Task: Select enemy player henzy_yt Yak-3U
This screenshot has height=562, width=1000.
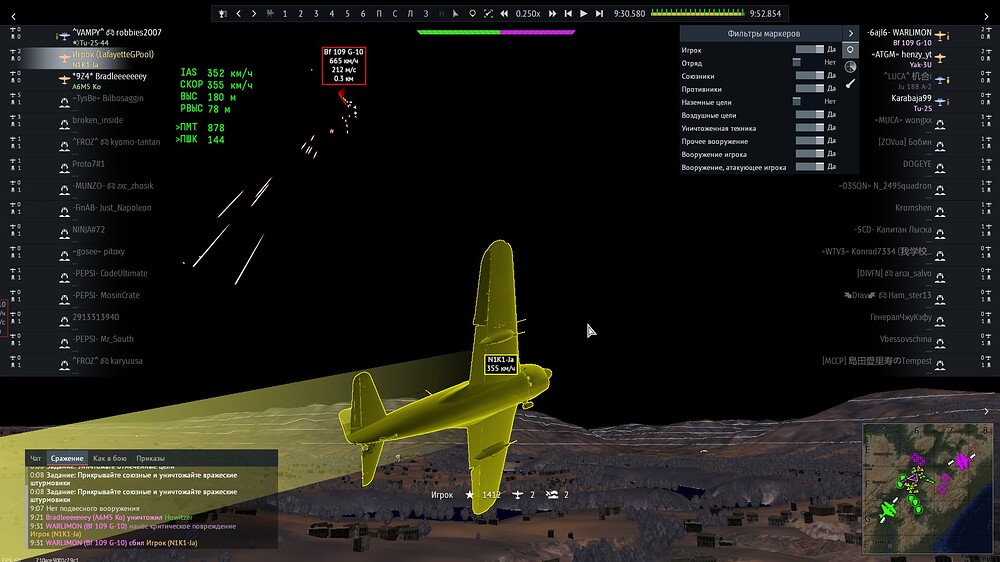Action: (x=901, y=59)
